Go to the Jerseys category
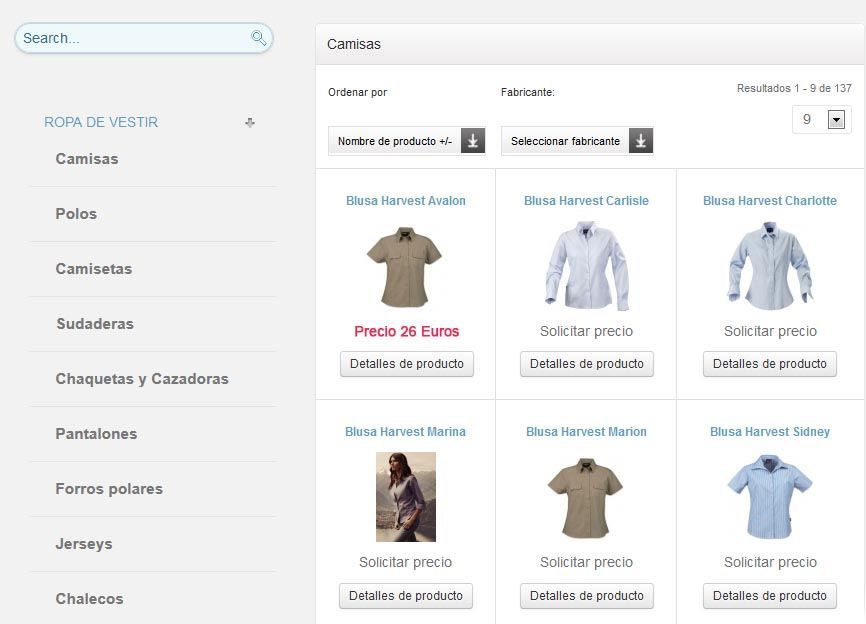Image resolution: width=866 pixels, height=624 pixels. point(84,544)
